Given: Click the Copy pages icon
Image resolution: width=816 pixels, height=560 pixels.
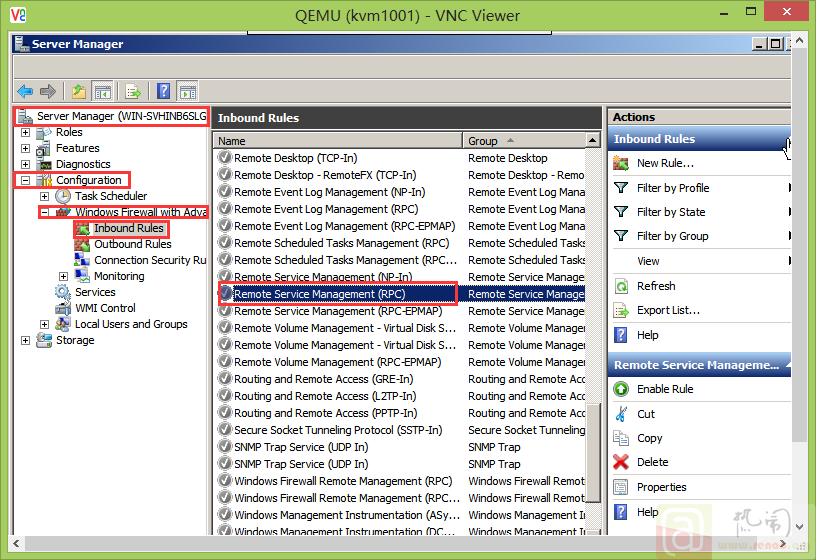Looking at the screenshot, I should coord(621,438).
